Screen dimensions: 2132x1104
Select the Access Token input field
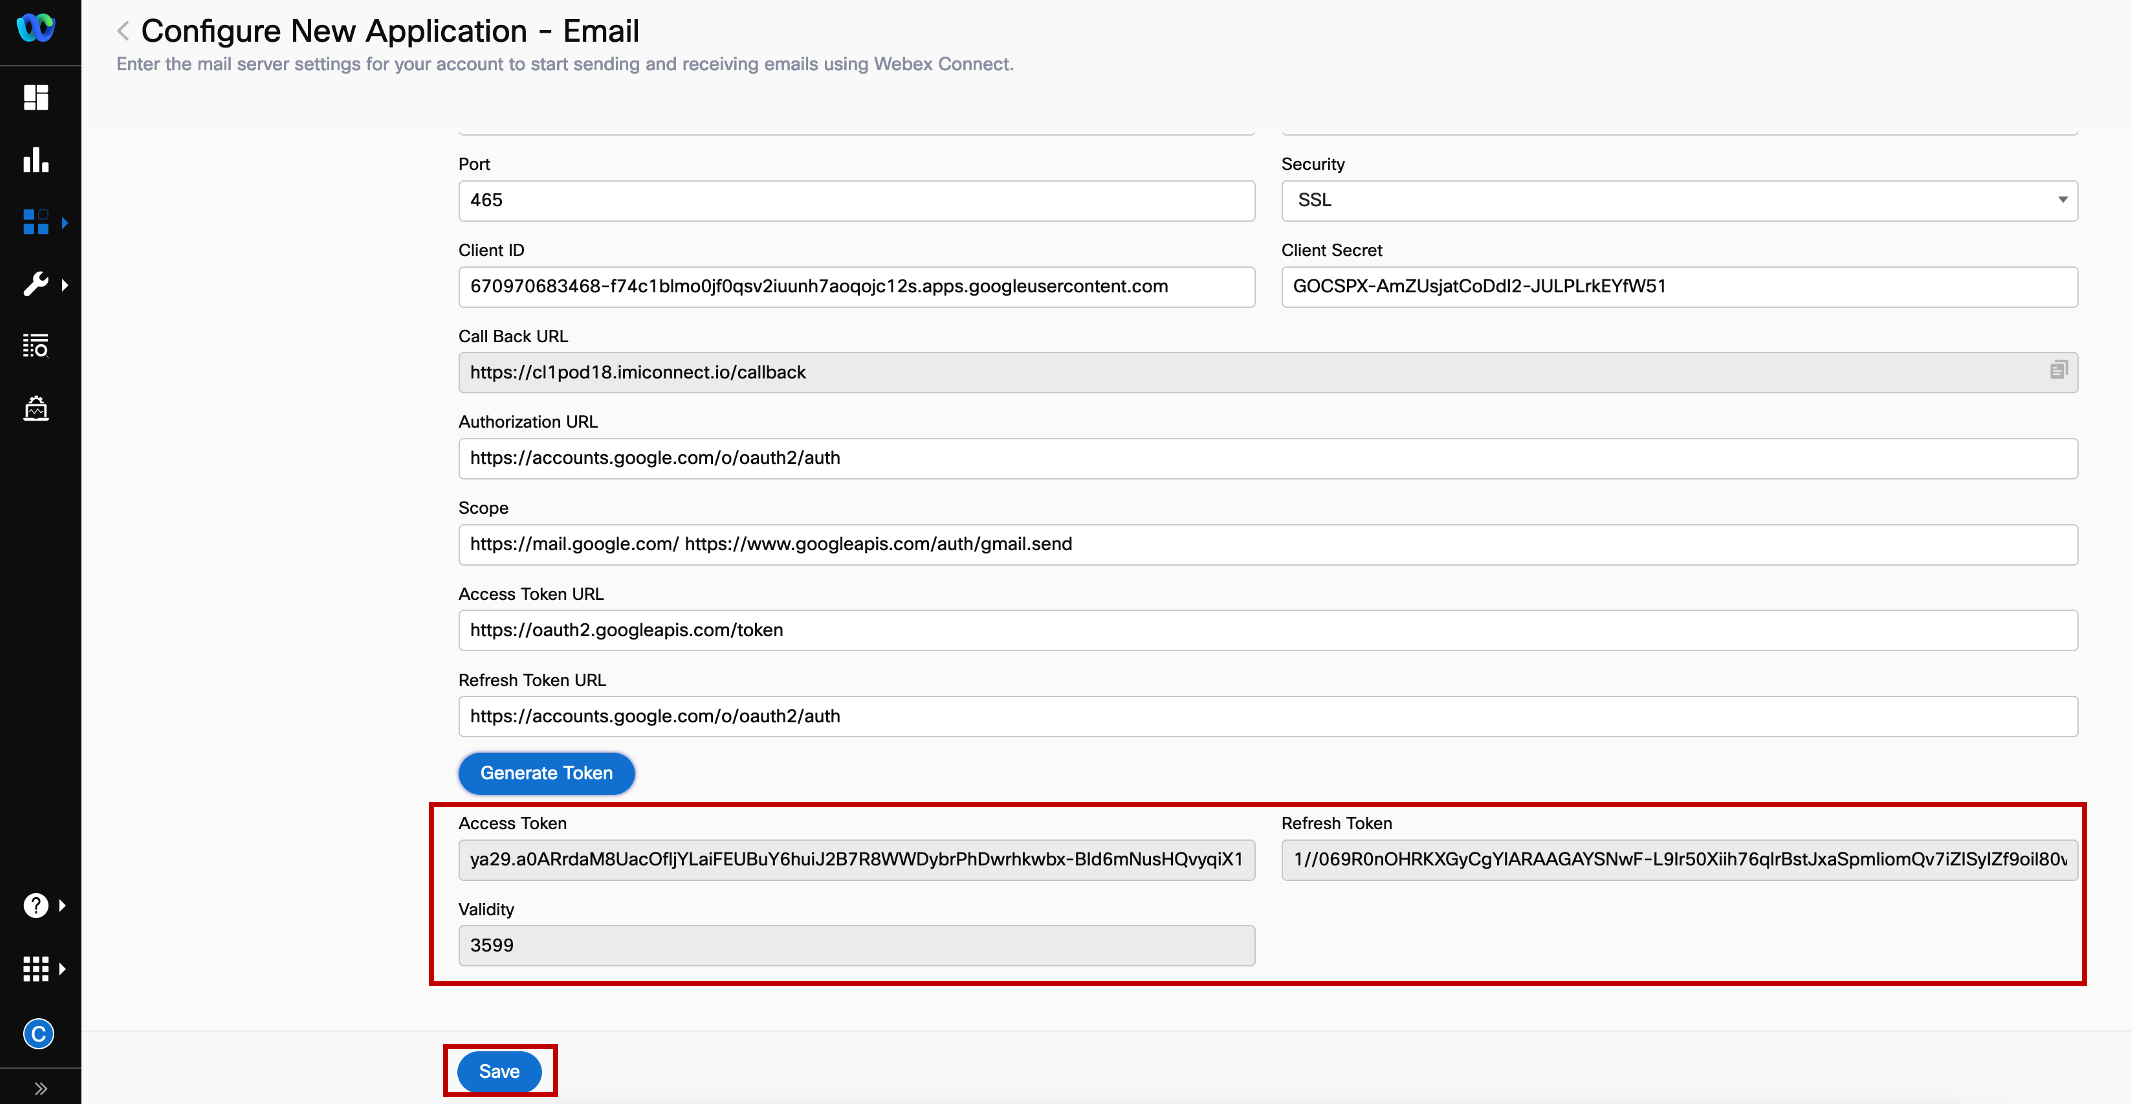[856, 859]
